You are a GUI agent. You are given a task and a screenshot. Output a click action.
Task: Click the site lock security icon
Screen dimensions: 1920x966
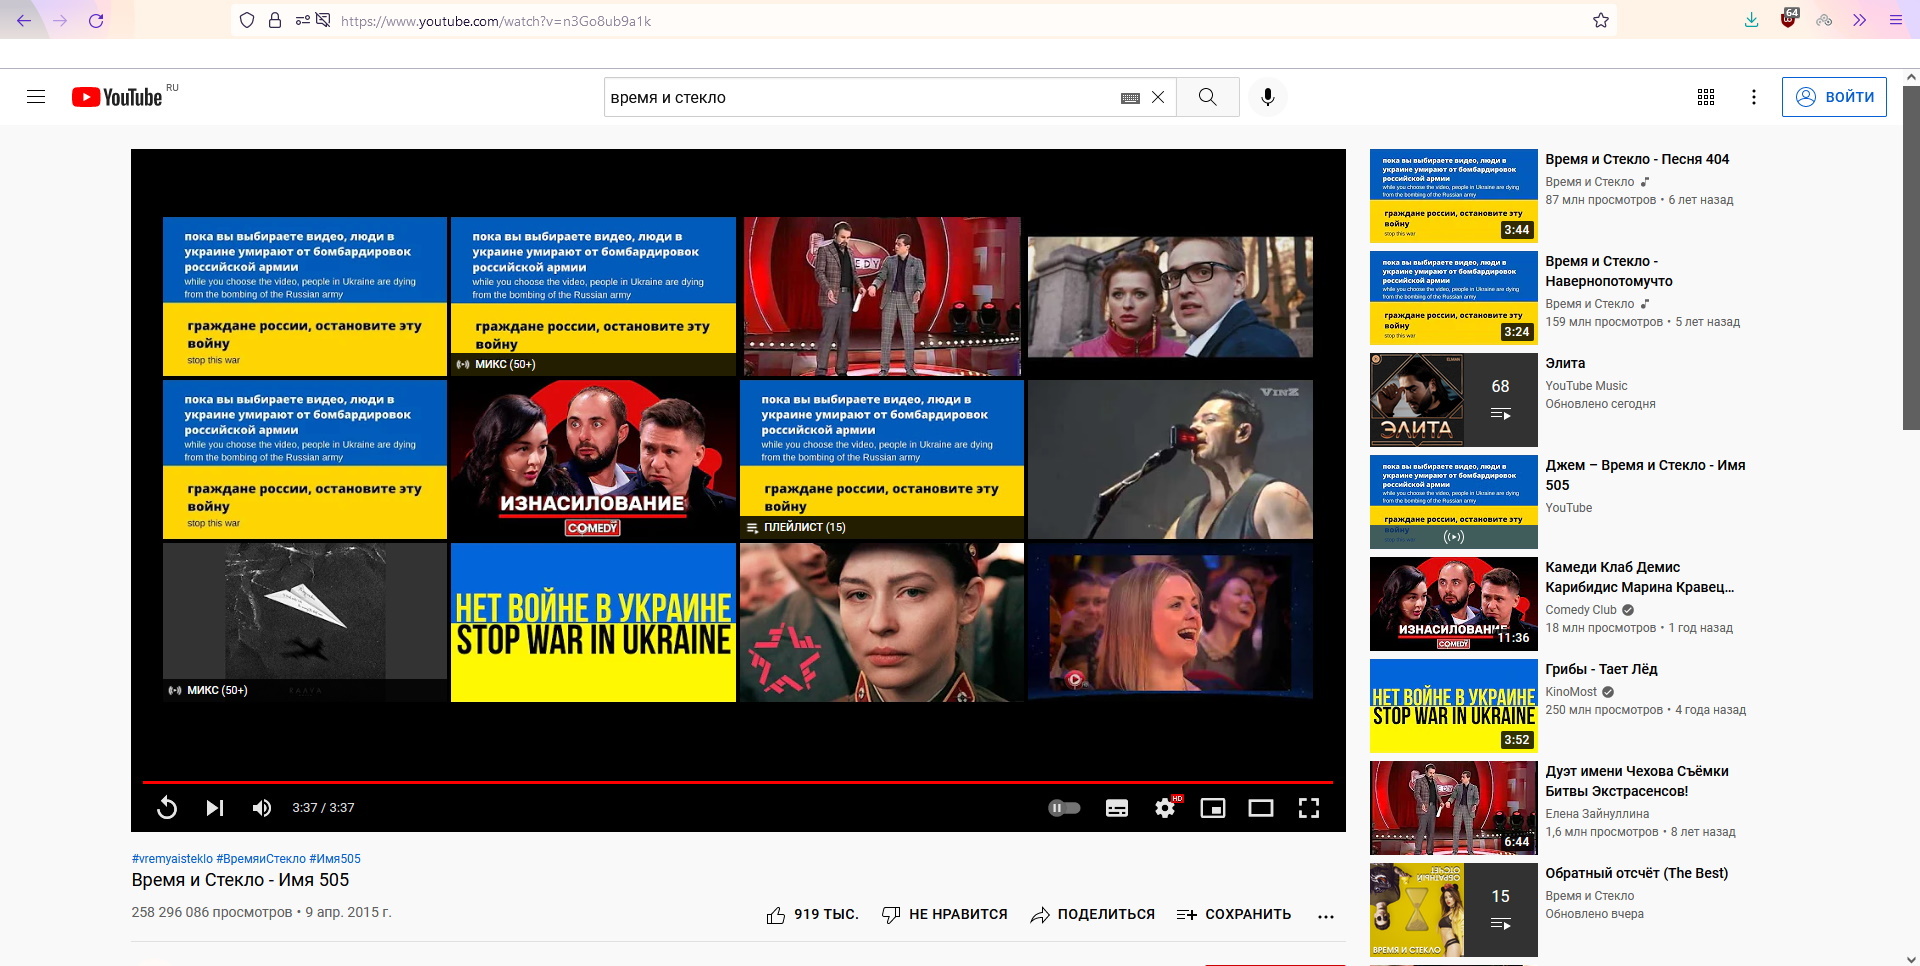coord(275,20)
